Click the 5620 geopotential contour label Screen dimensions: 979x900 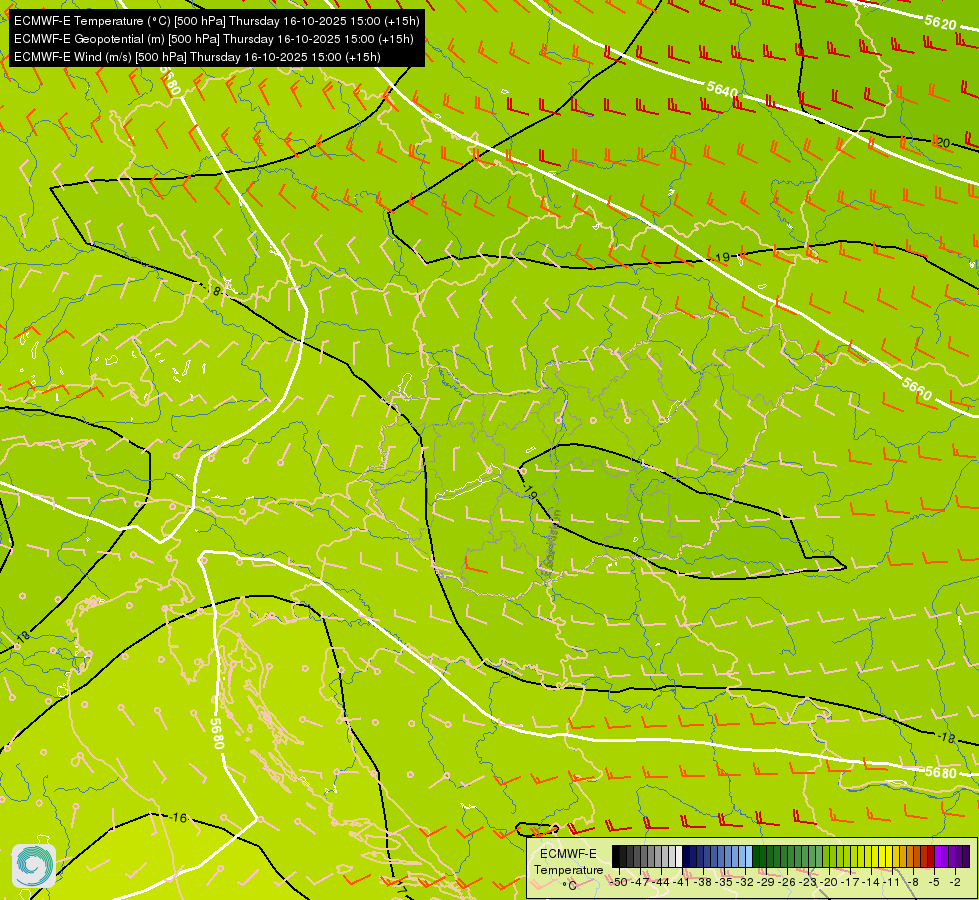click(940, 23)
